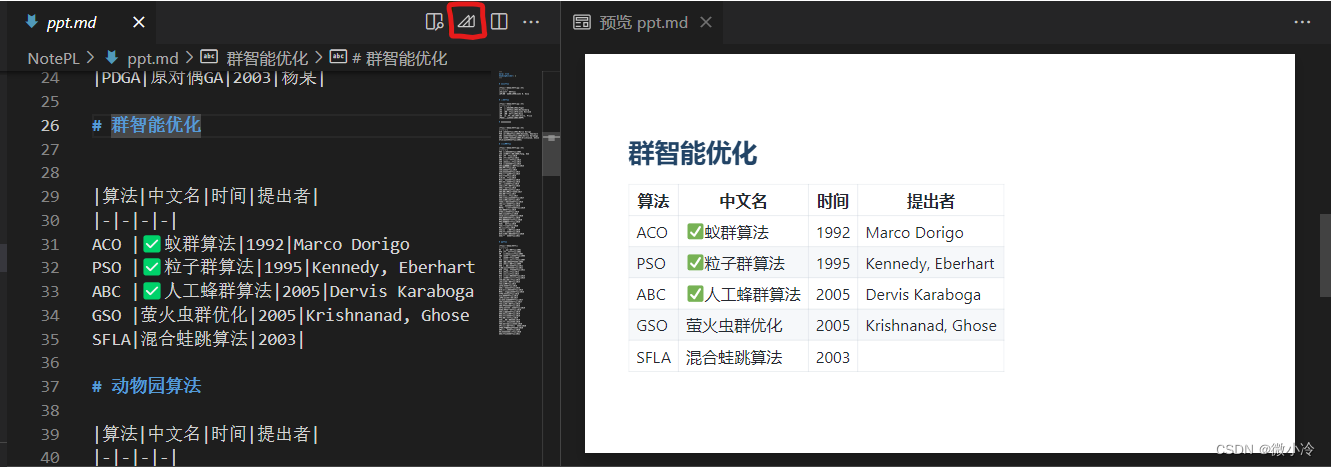Click the ✅粒子群算法 cell in the preview
This screenshot has height=467, width=1331.
click(743, 264)
